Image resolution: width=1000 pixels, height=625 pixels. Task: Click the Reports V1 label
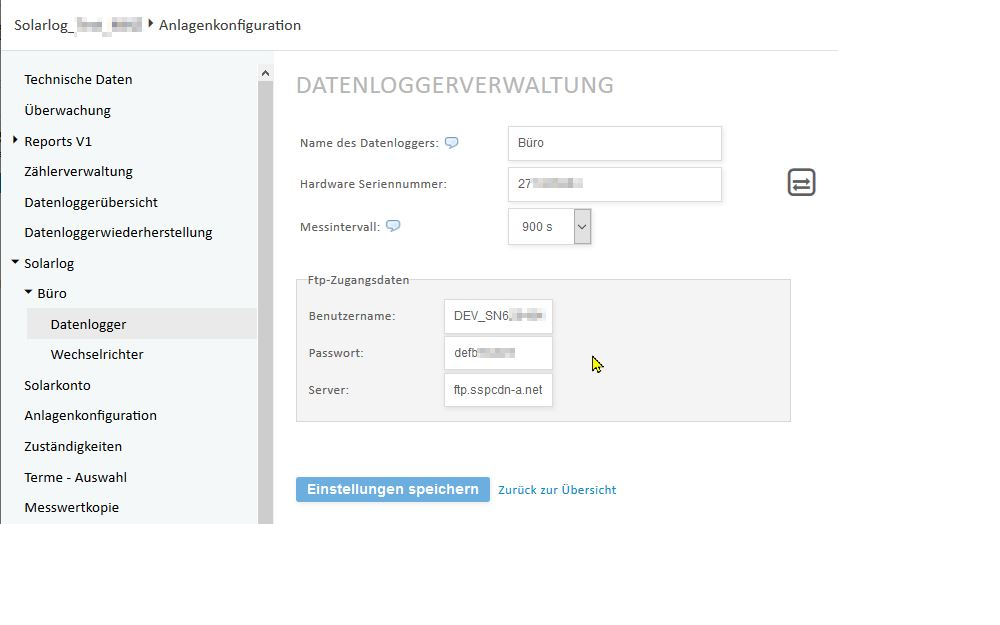58,141
